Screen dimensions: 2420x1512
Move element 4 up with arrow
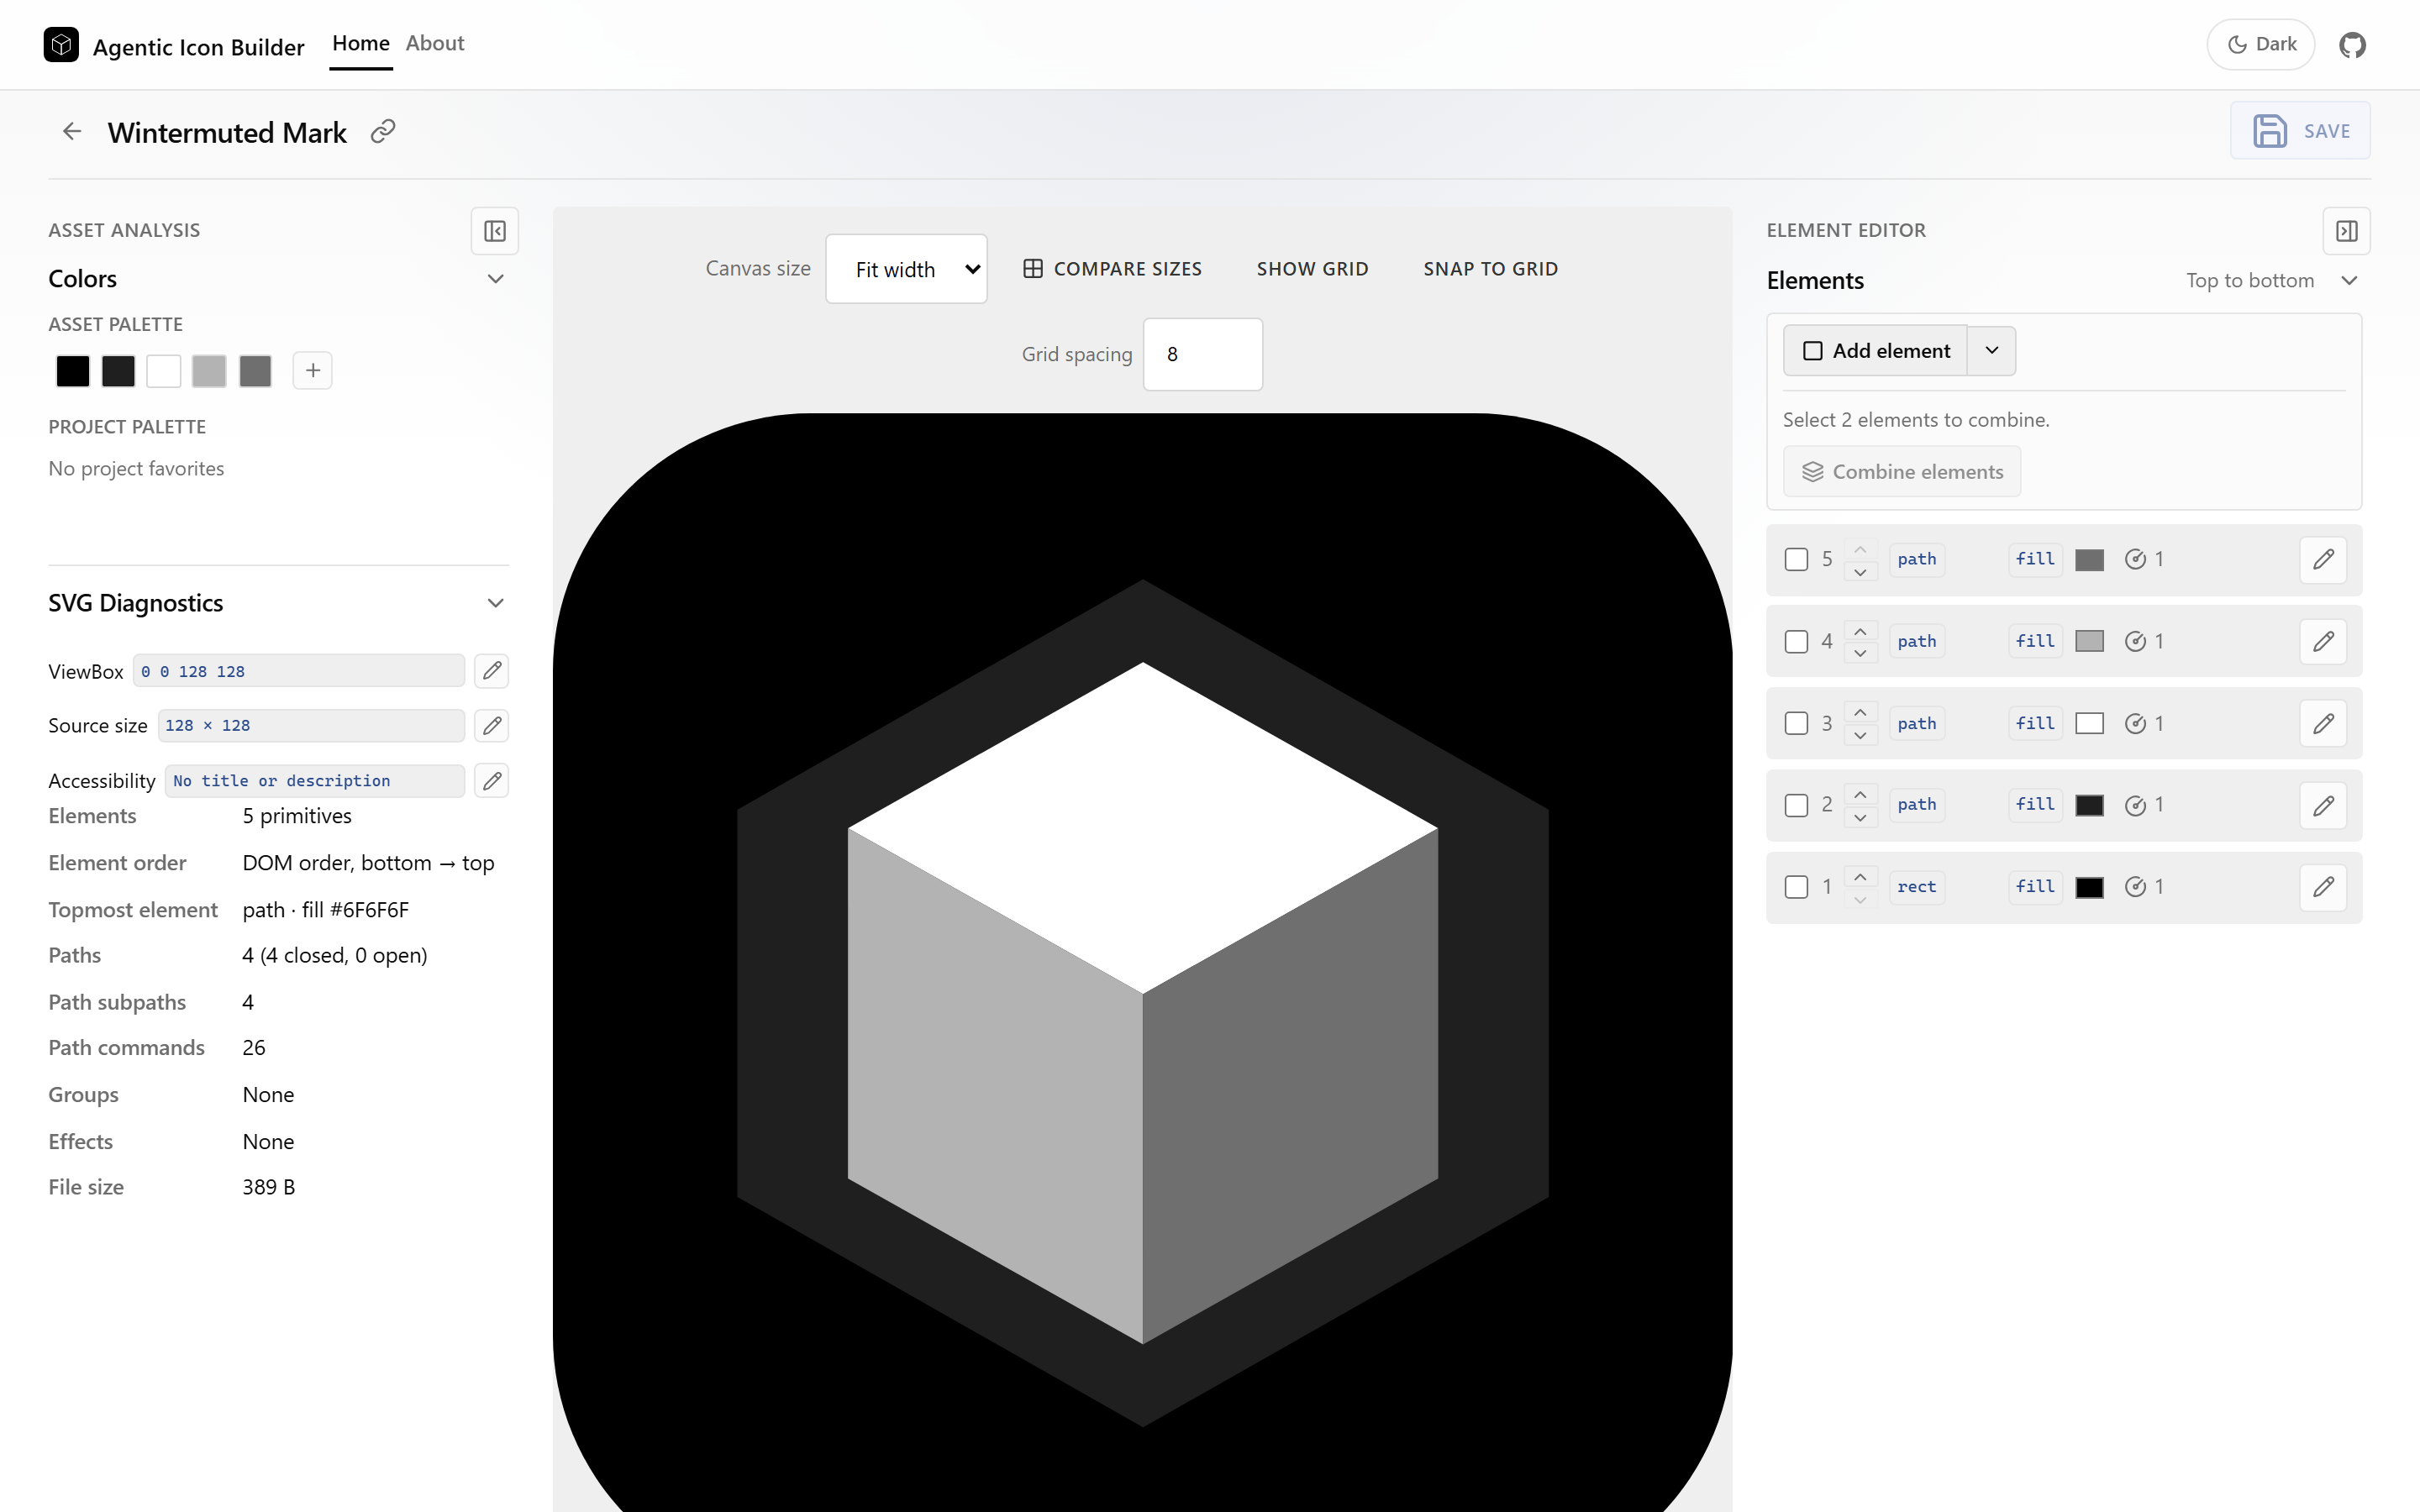coord(1860,630)
